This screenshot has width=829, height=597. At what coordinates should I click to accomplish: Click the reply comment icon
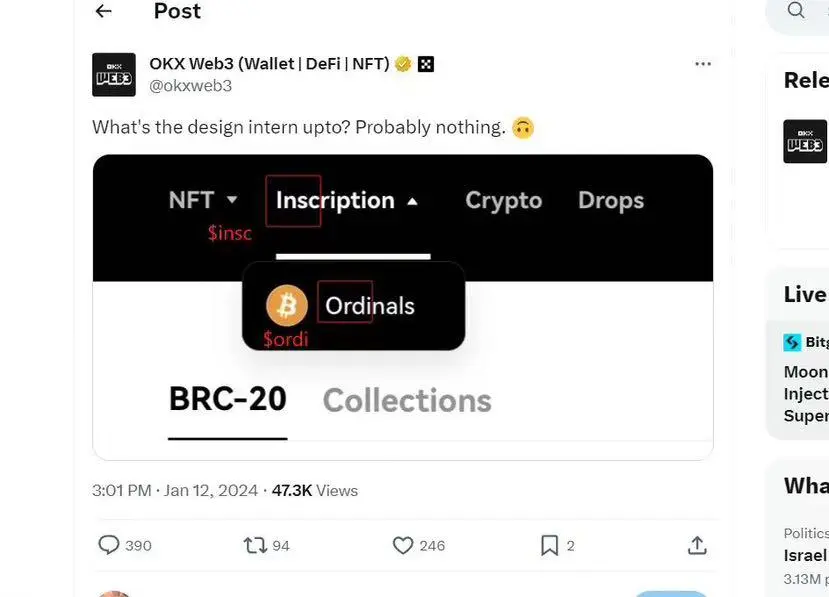[x=109, y=545]
